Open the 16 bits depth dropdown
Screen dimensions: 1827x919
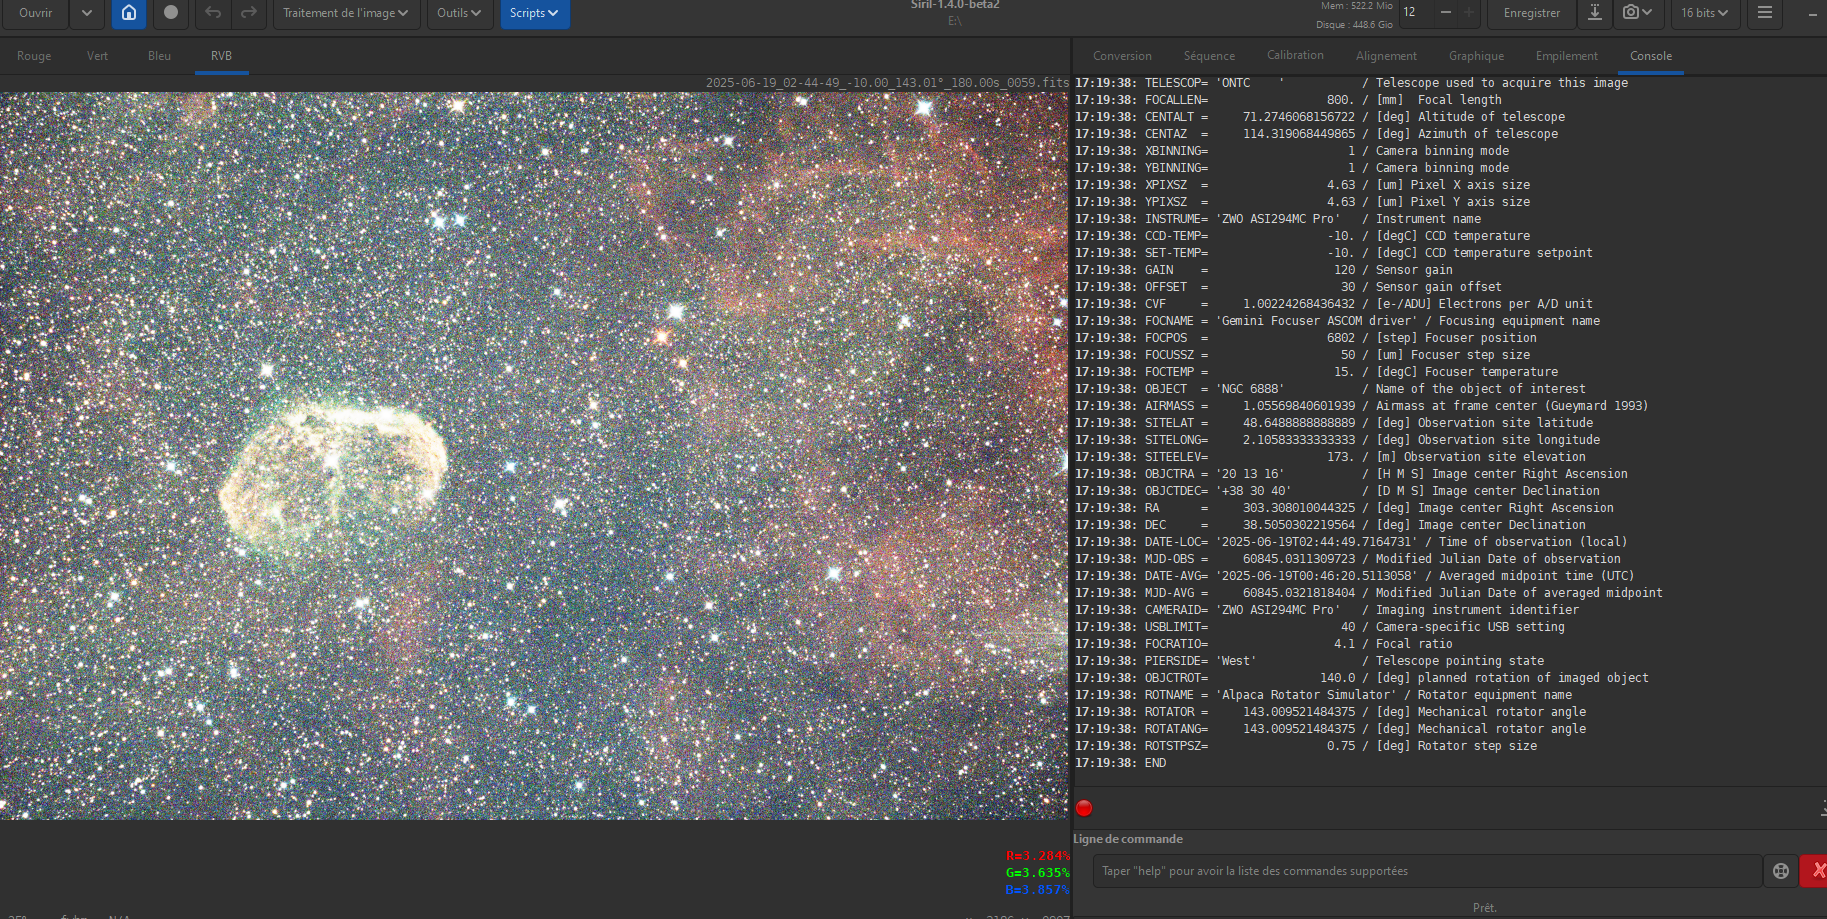(x=1704, y=13)
